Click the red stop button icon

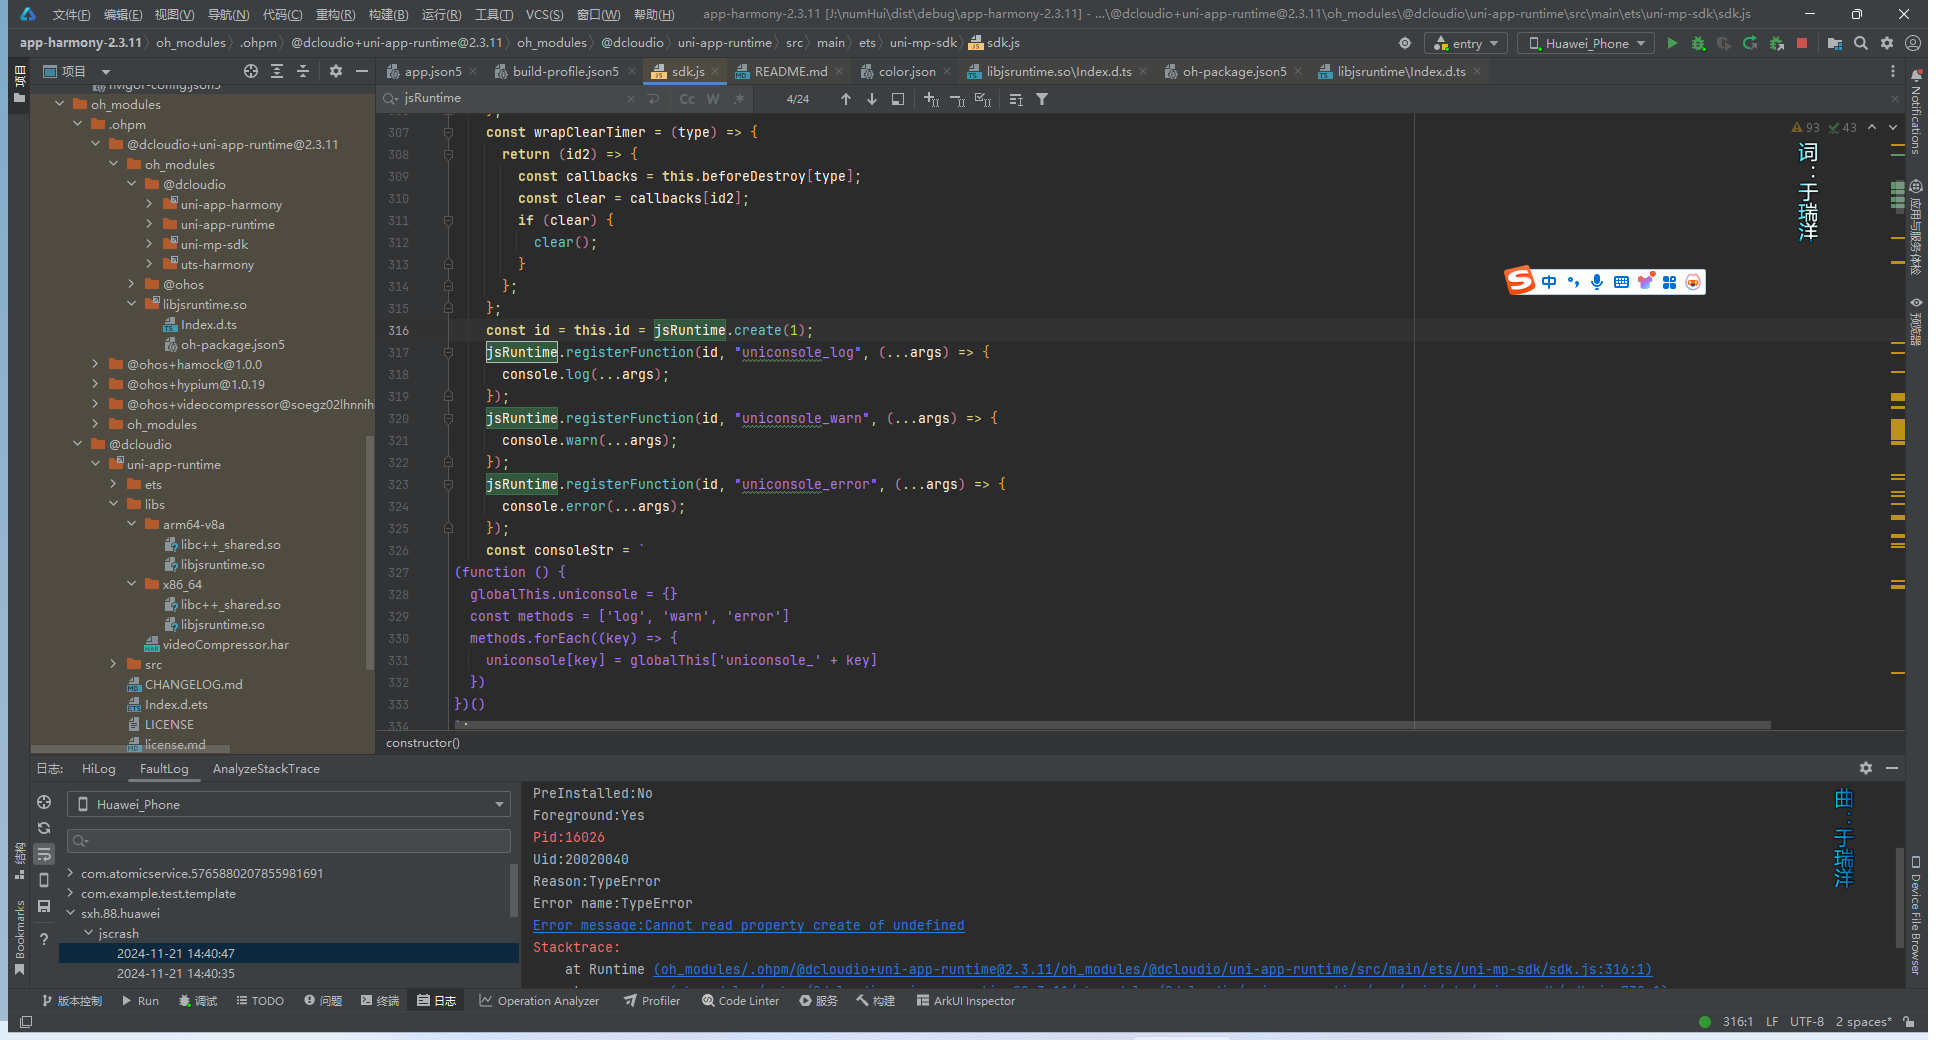[x=1802, y=43]
